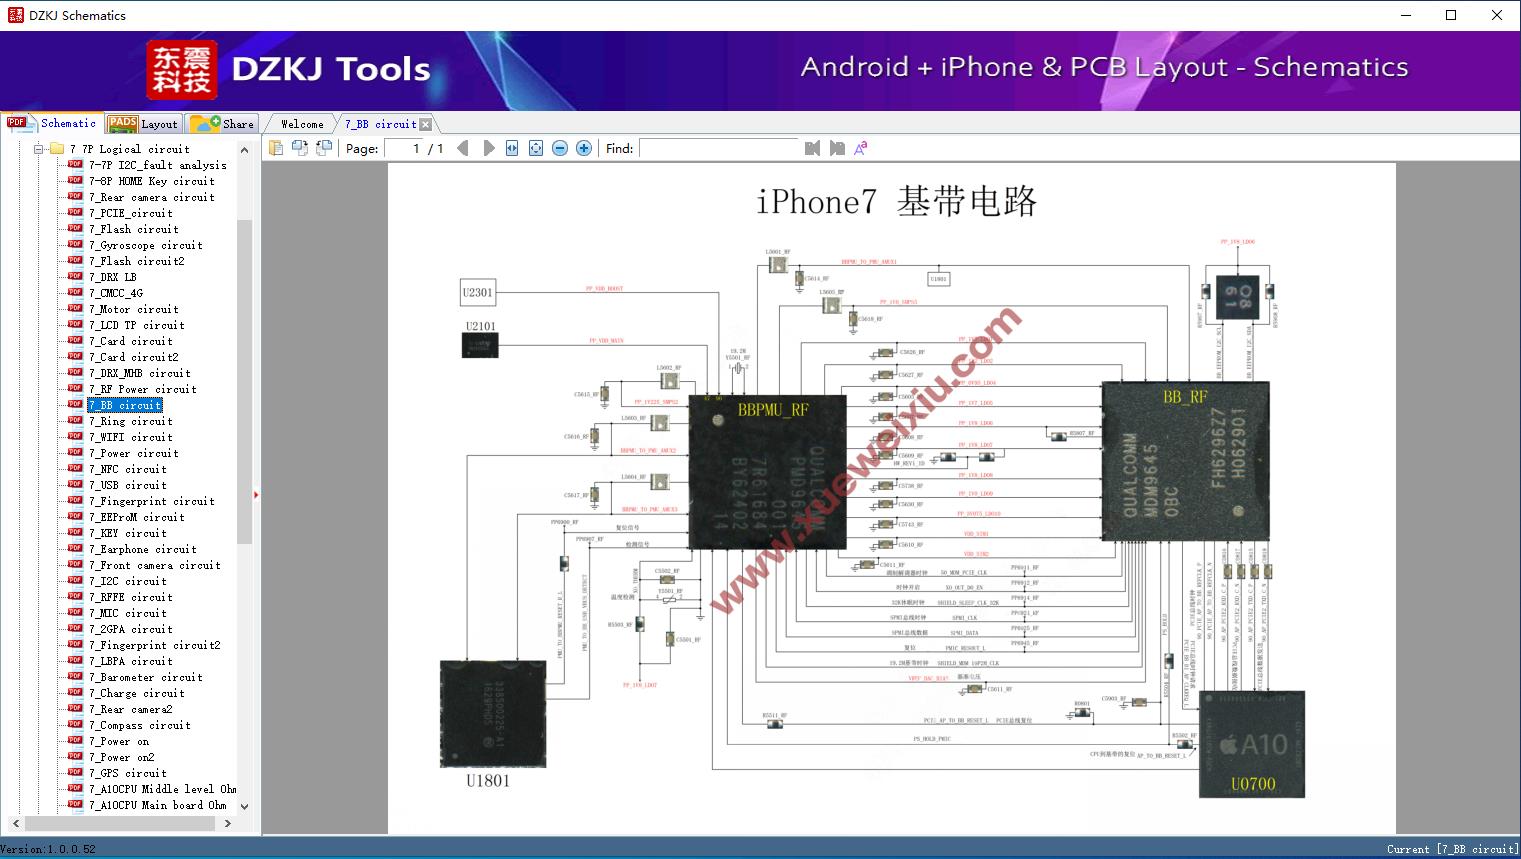This screenshot has height=859, width=1521.
Task: Open 7_Compass circuit document
Action: coord(140,725)
